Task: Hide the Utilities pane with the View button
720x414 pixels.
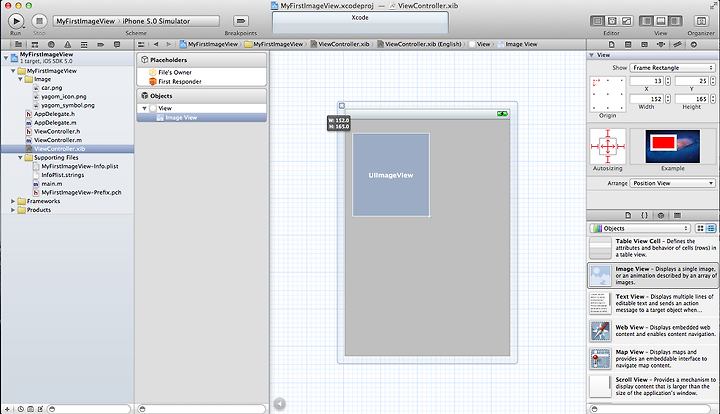Action: tap(675, 21)
